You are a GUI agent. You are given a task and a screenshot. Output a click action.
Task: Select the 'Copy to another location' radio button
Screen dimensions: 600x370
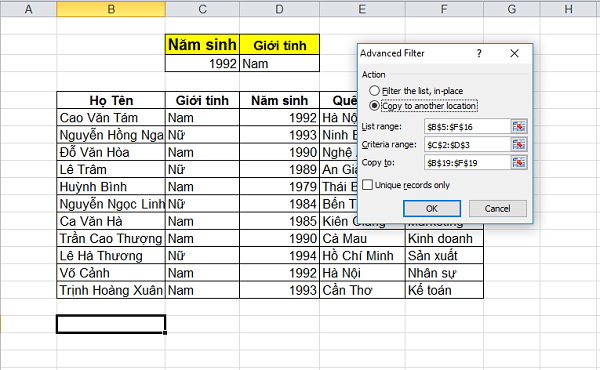374,106
